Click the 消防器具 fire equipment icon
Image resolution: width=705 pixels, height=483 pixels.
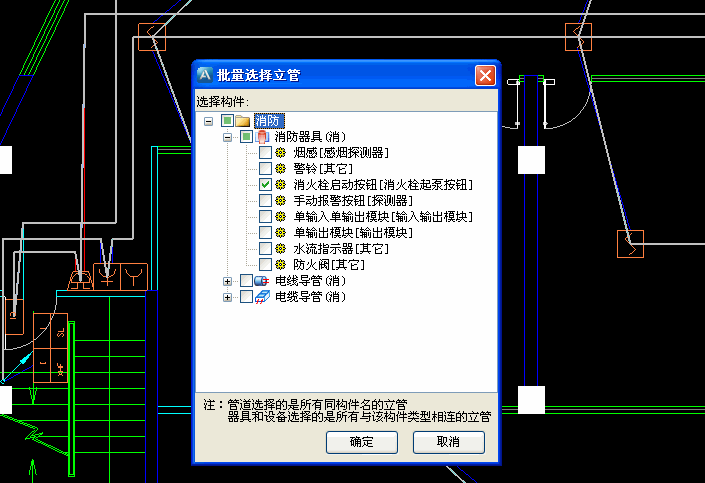pyautogui.click(x=262, y=137)
